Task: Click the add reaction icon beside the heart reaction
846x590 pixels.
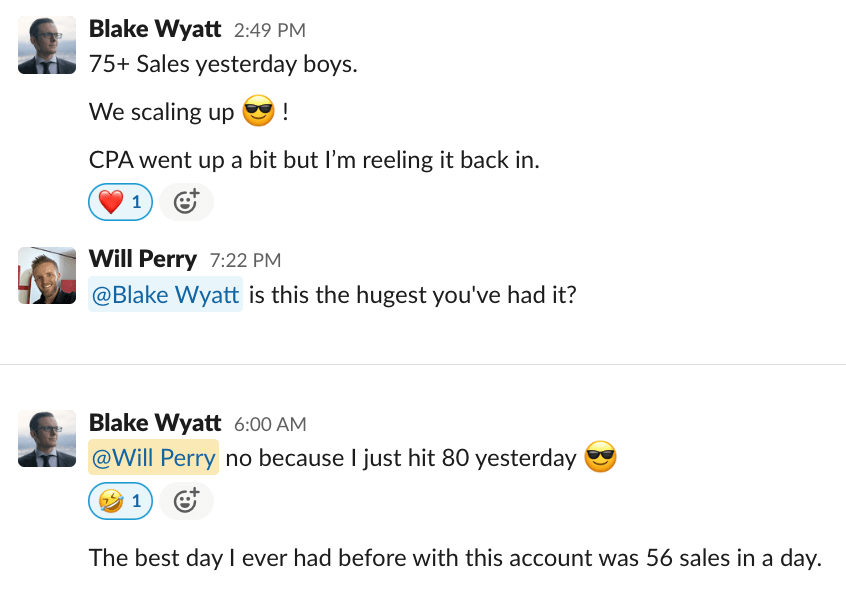Action: pos(186,203)
